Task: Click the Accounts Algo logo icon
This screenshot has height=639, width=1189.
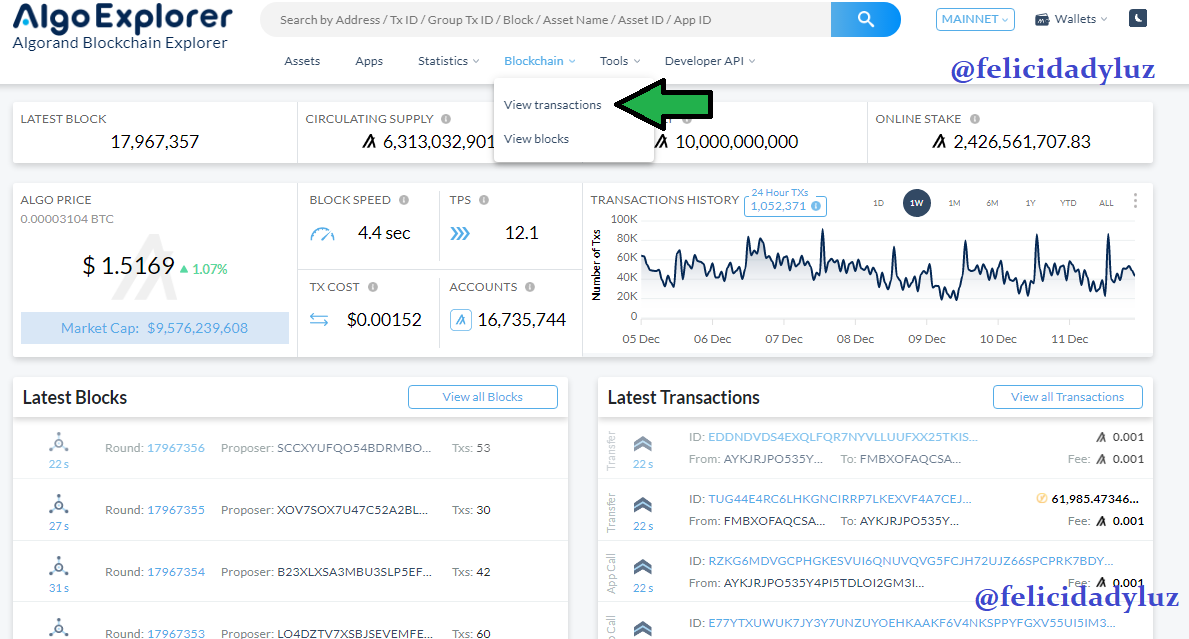Action: (x=460, y=320)
